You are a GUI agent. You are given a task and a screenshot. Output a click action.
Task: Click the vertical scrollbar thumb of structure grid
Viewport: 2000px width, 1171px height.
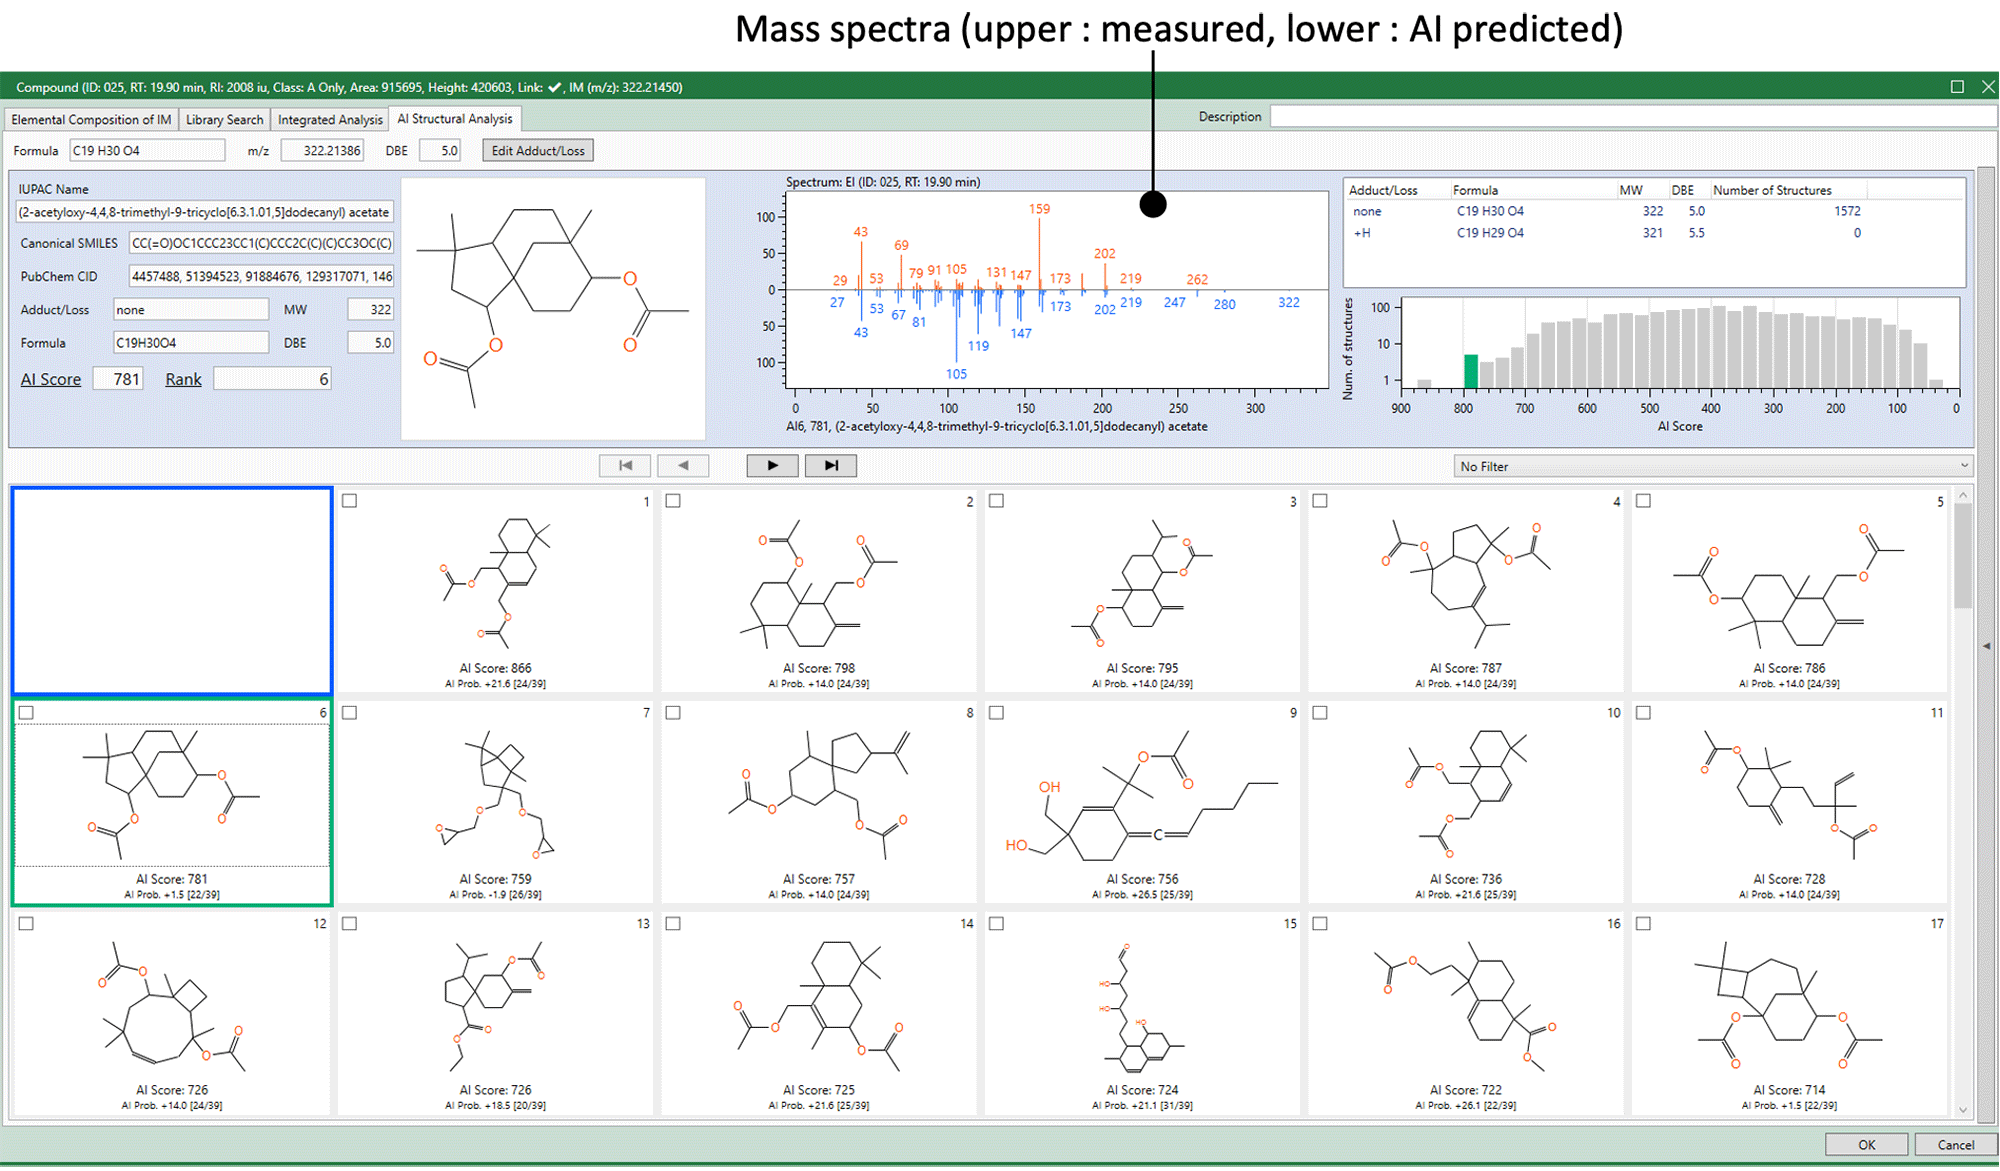pyautogui.click(x=1963, y=555)
